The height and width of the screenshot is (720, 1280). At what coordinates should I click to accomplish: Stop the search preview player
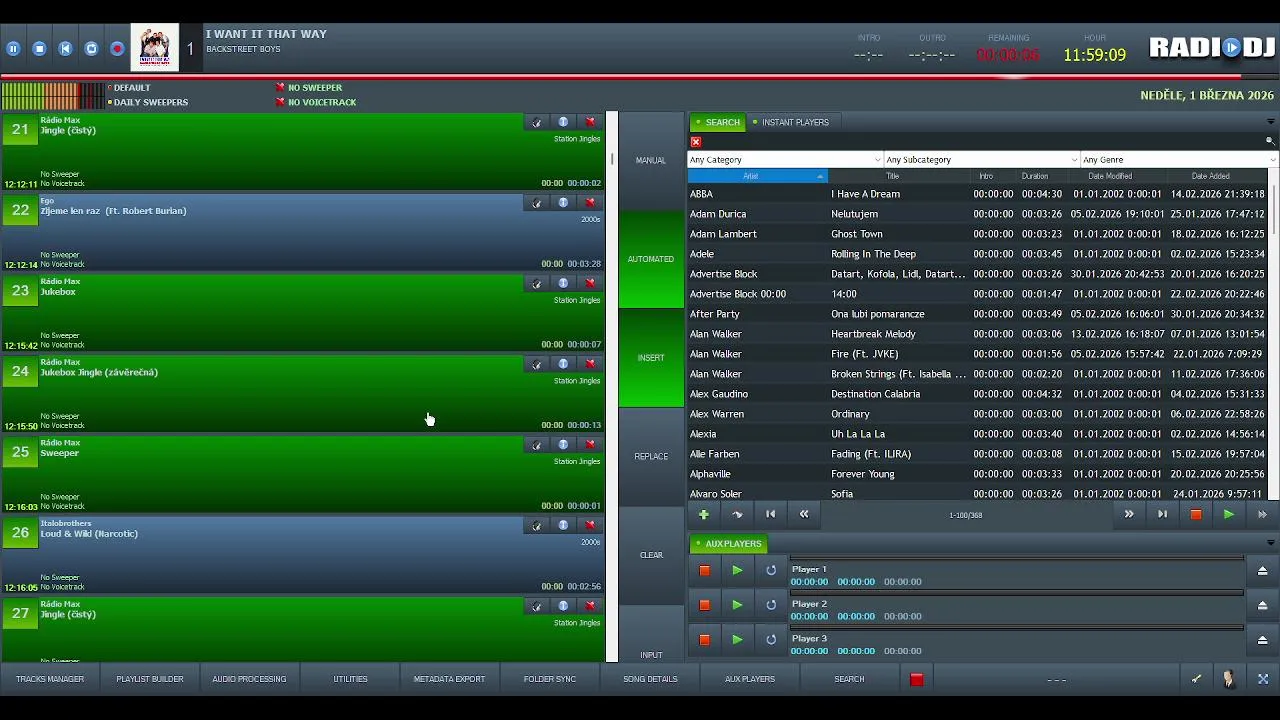(x=1195, y=514)
